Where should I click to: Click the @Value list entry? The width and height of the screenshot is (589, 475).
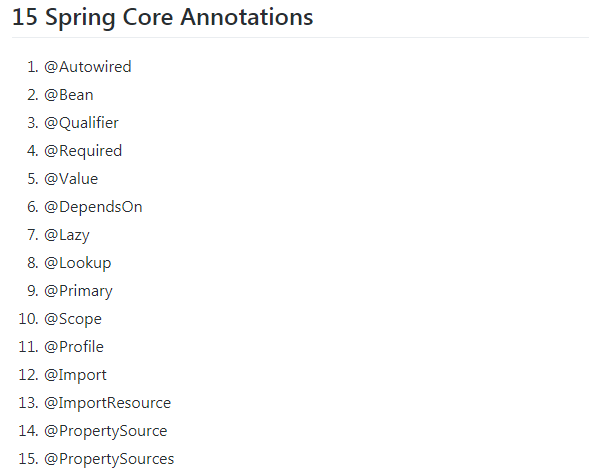[71, 179]
